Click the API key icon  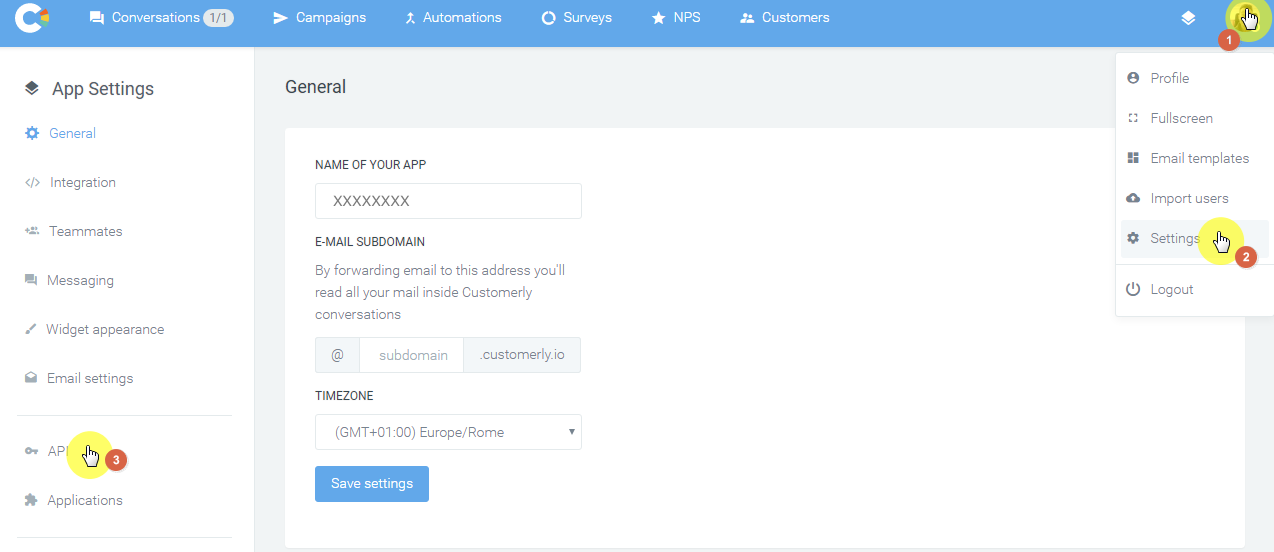[31, 451]
